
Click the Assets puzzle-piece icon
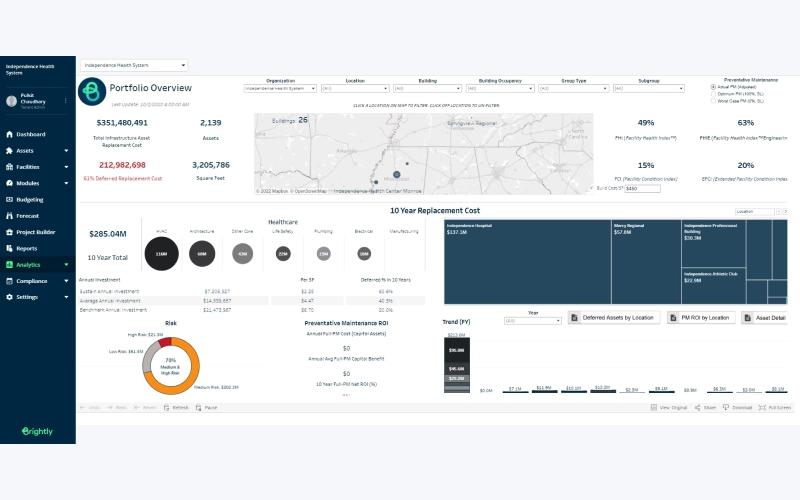tap(9, 151)
